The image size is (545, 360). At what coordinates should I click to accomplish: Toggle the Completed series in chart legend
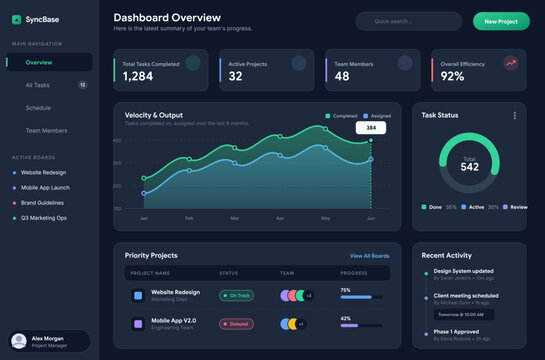341,116
